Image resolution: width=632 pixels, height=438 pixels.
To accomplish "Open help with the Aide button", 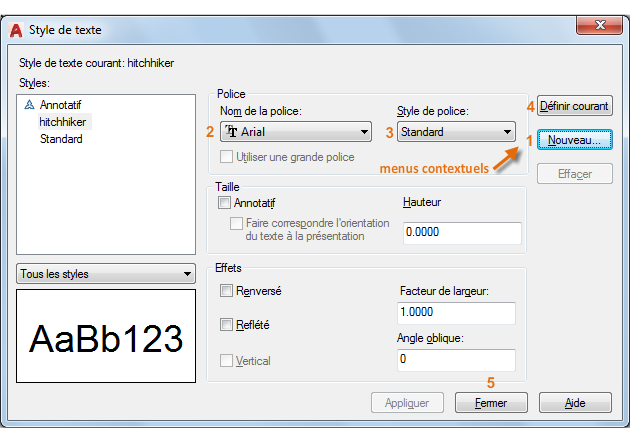I will (574, 402).
